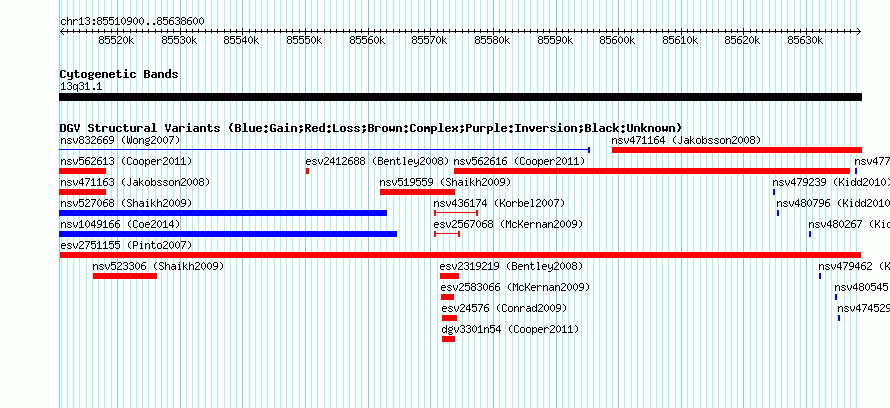This screenshot has height=408, width=890.
Task: Select the nsv436174 (Korbel2007) label
Action: 499,203
